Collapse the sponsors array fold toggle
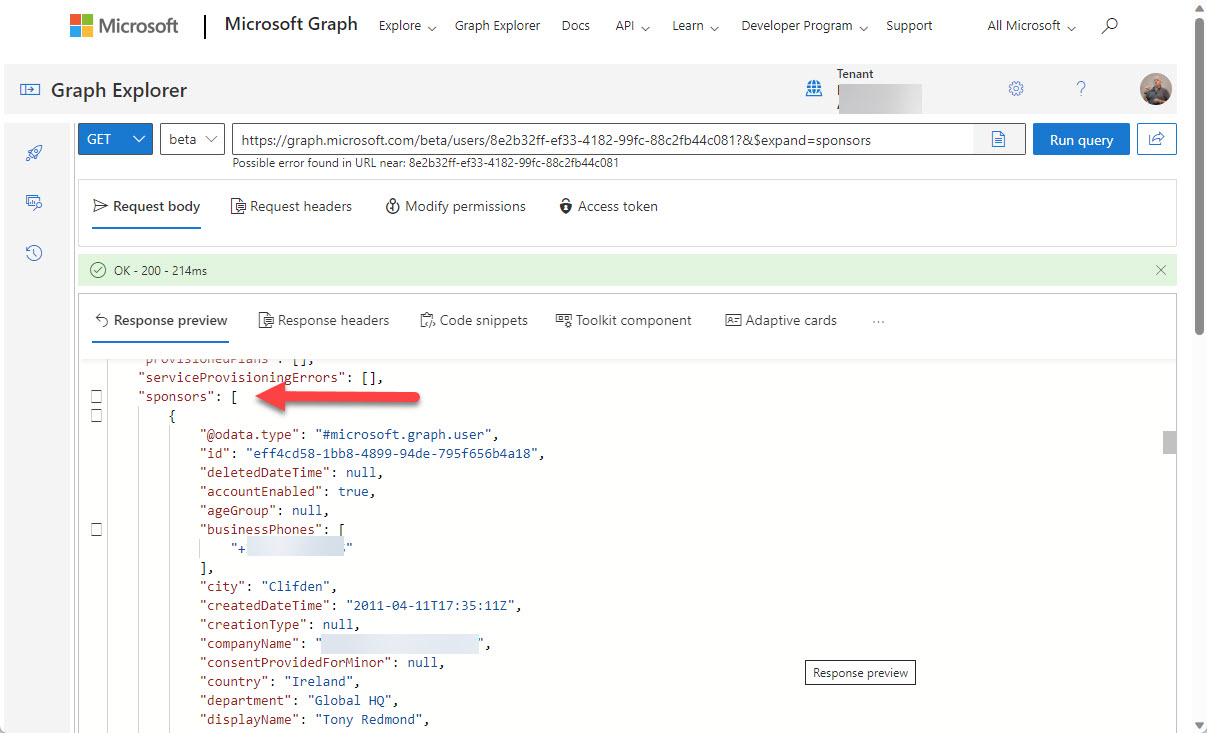The image size is (1207, 733). (97, 397)
